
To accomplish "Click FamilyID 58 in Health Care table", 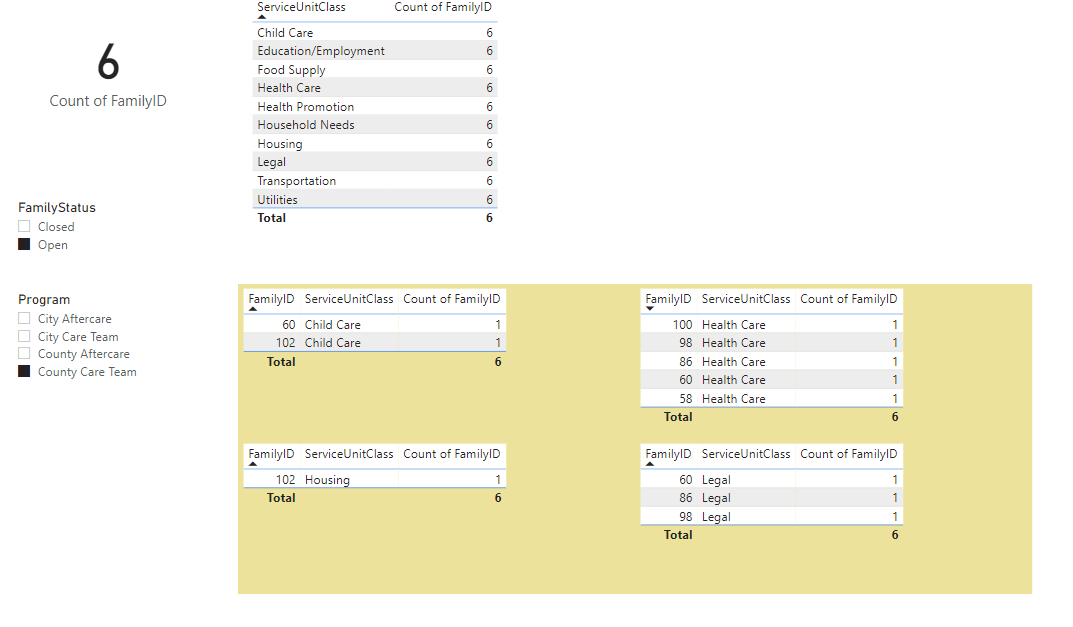I will coord(686,398).
